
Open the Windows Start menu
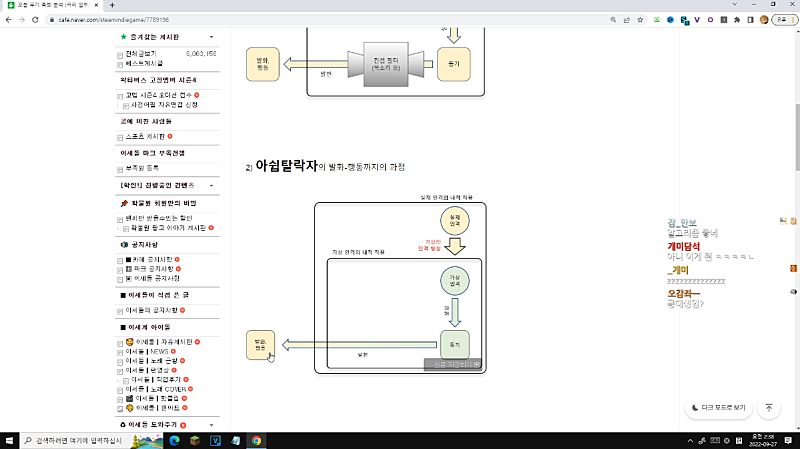coord(9,440)
